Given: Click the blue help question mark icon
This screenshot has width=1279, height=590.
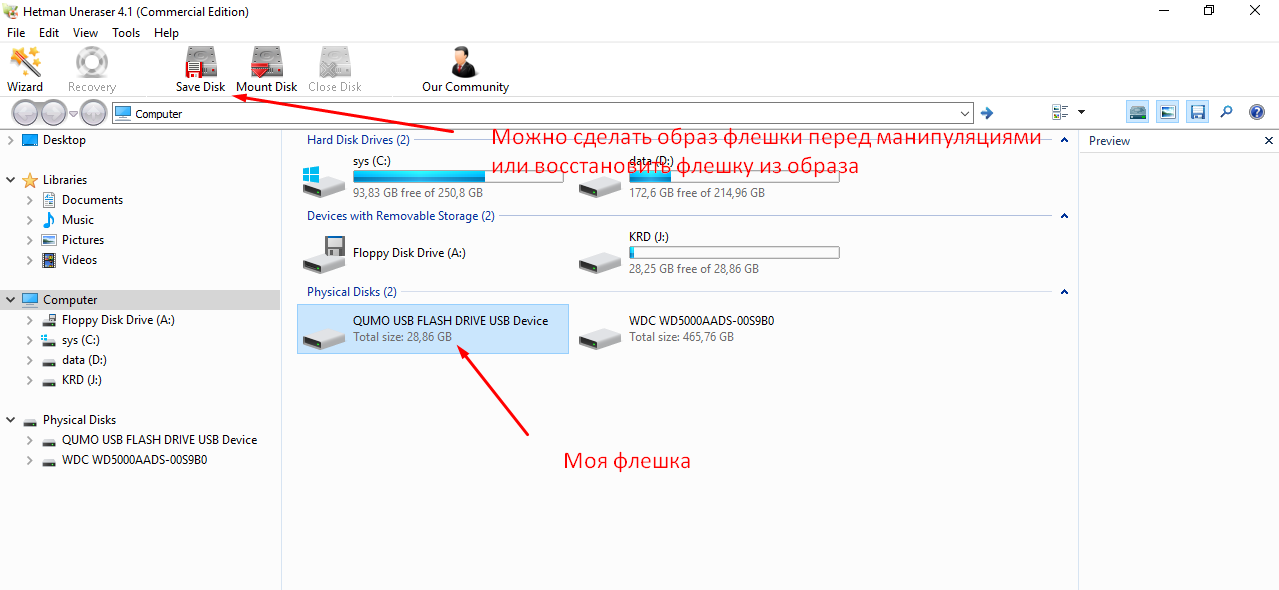Looking at the screenshot, I should coord(1257,113).
